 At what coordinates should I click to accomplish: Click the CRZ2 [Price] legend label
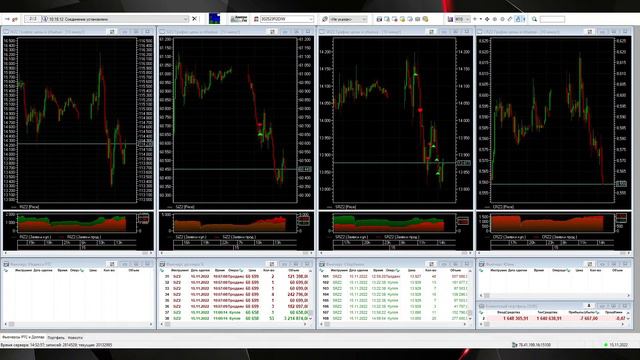(503, 207)
